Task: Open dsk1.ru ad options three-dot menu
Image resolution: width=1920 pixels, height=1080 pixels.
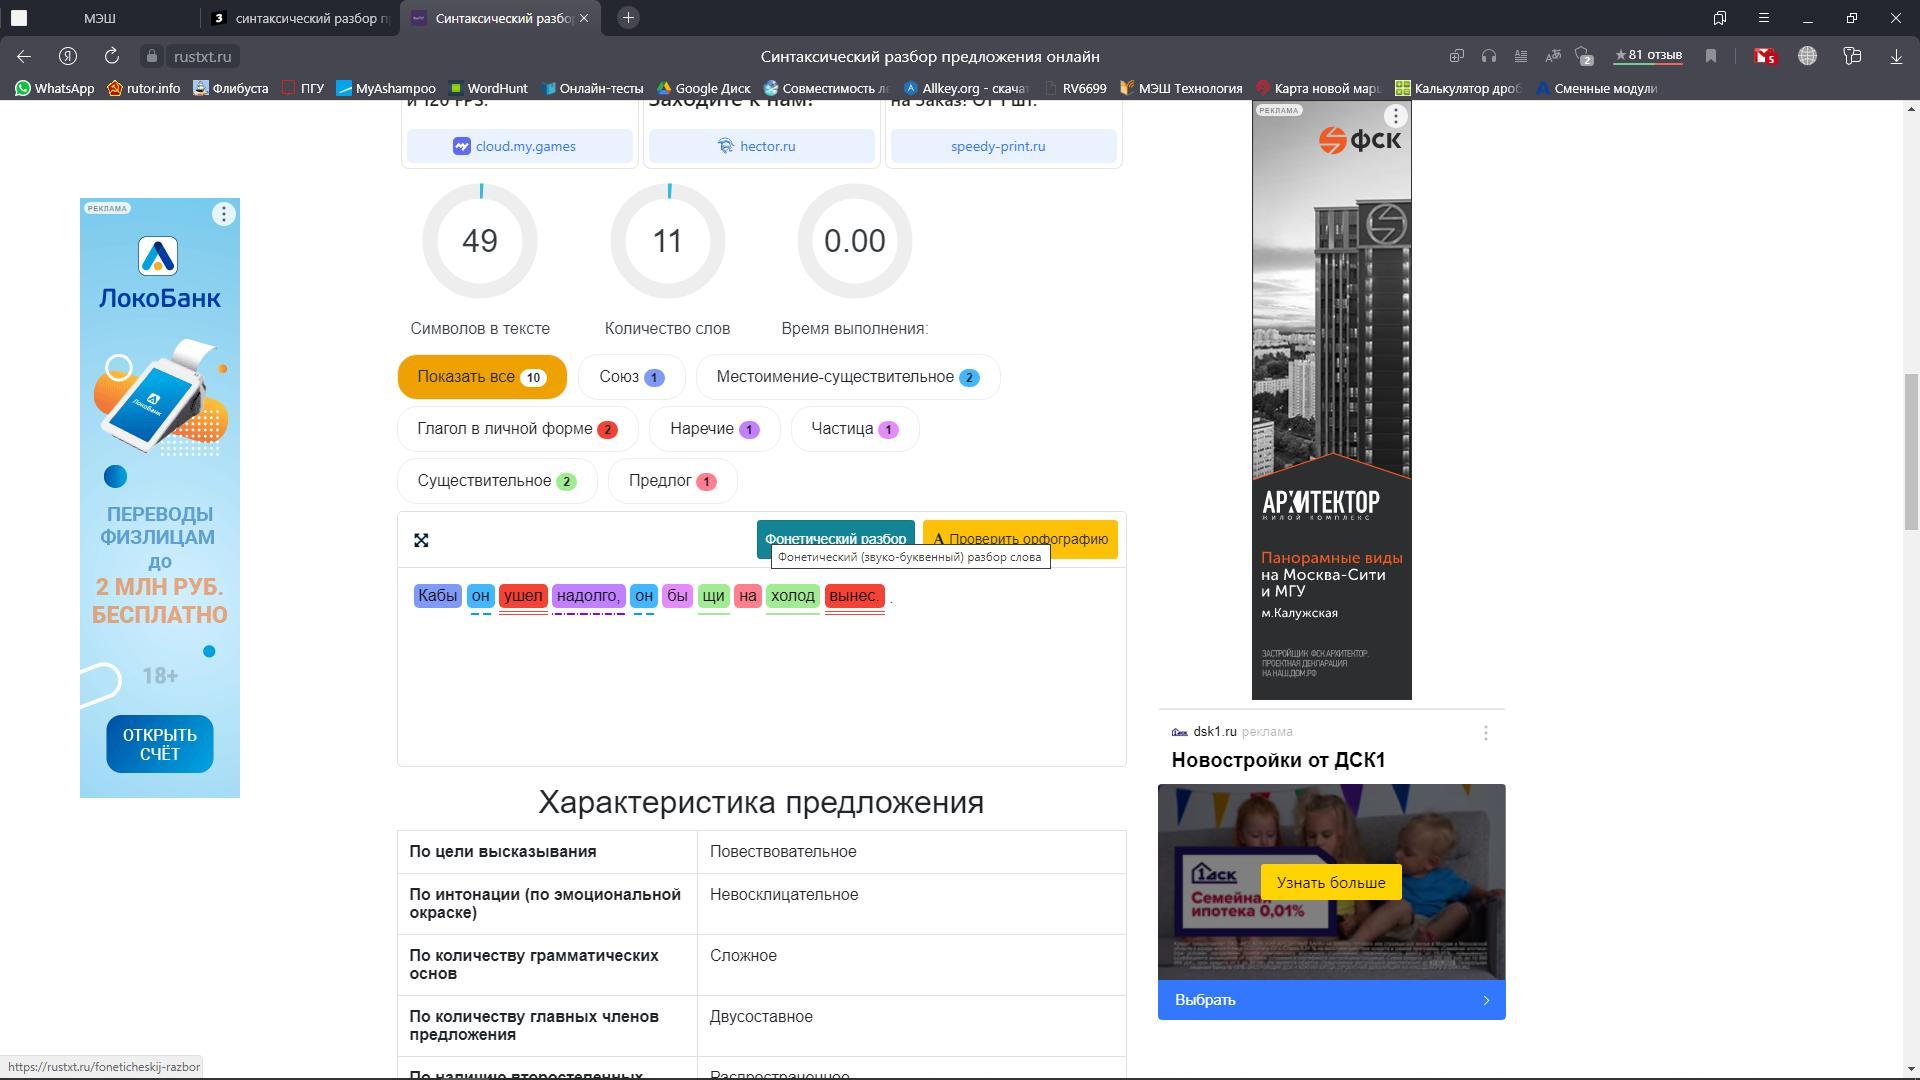Action: [1486, 733]
